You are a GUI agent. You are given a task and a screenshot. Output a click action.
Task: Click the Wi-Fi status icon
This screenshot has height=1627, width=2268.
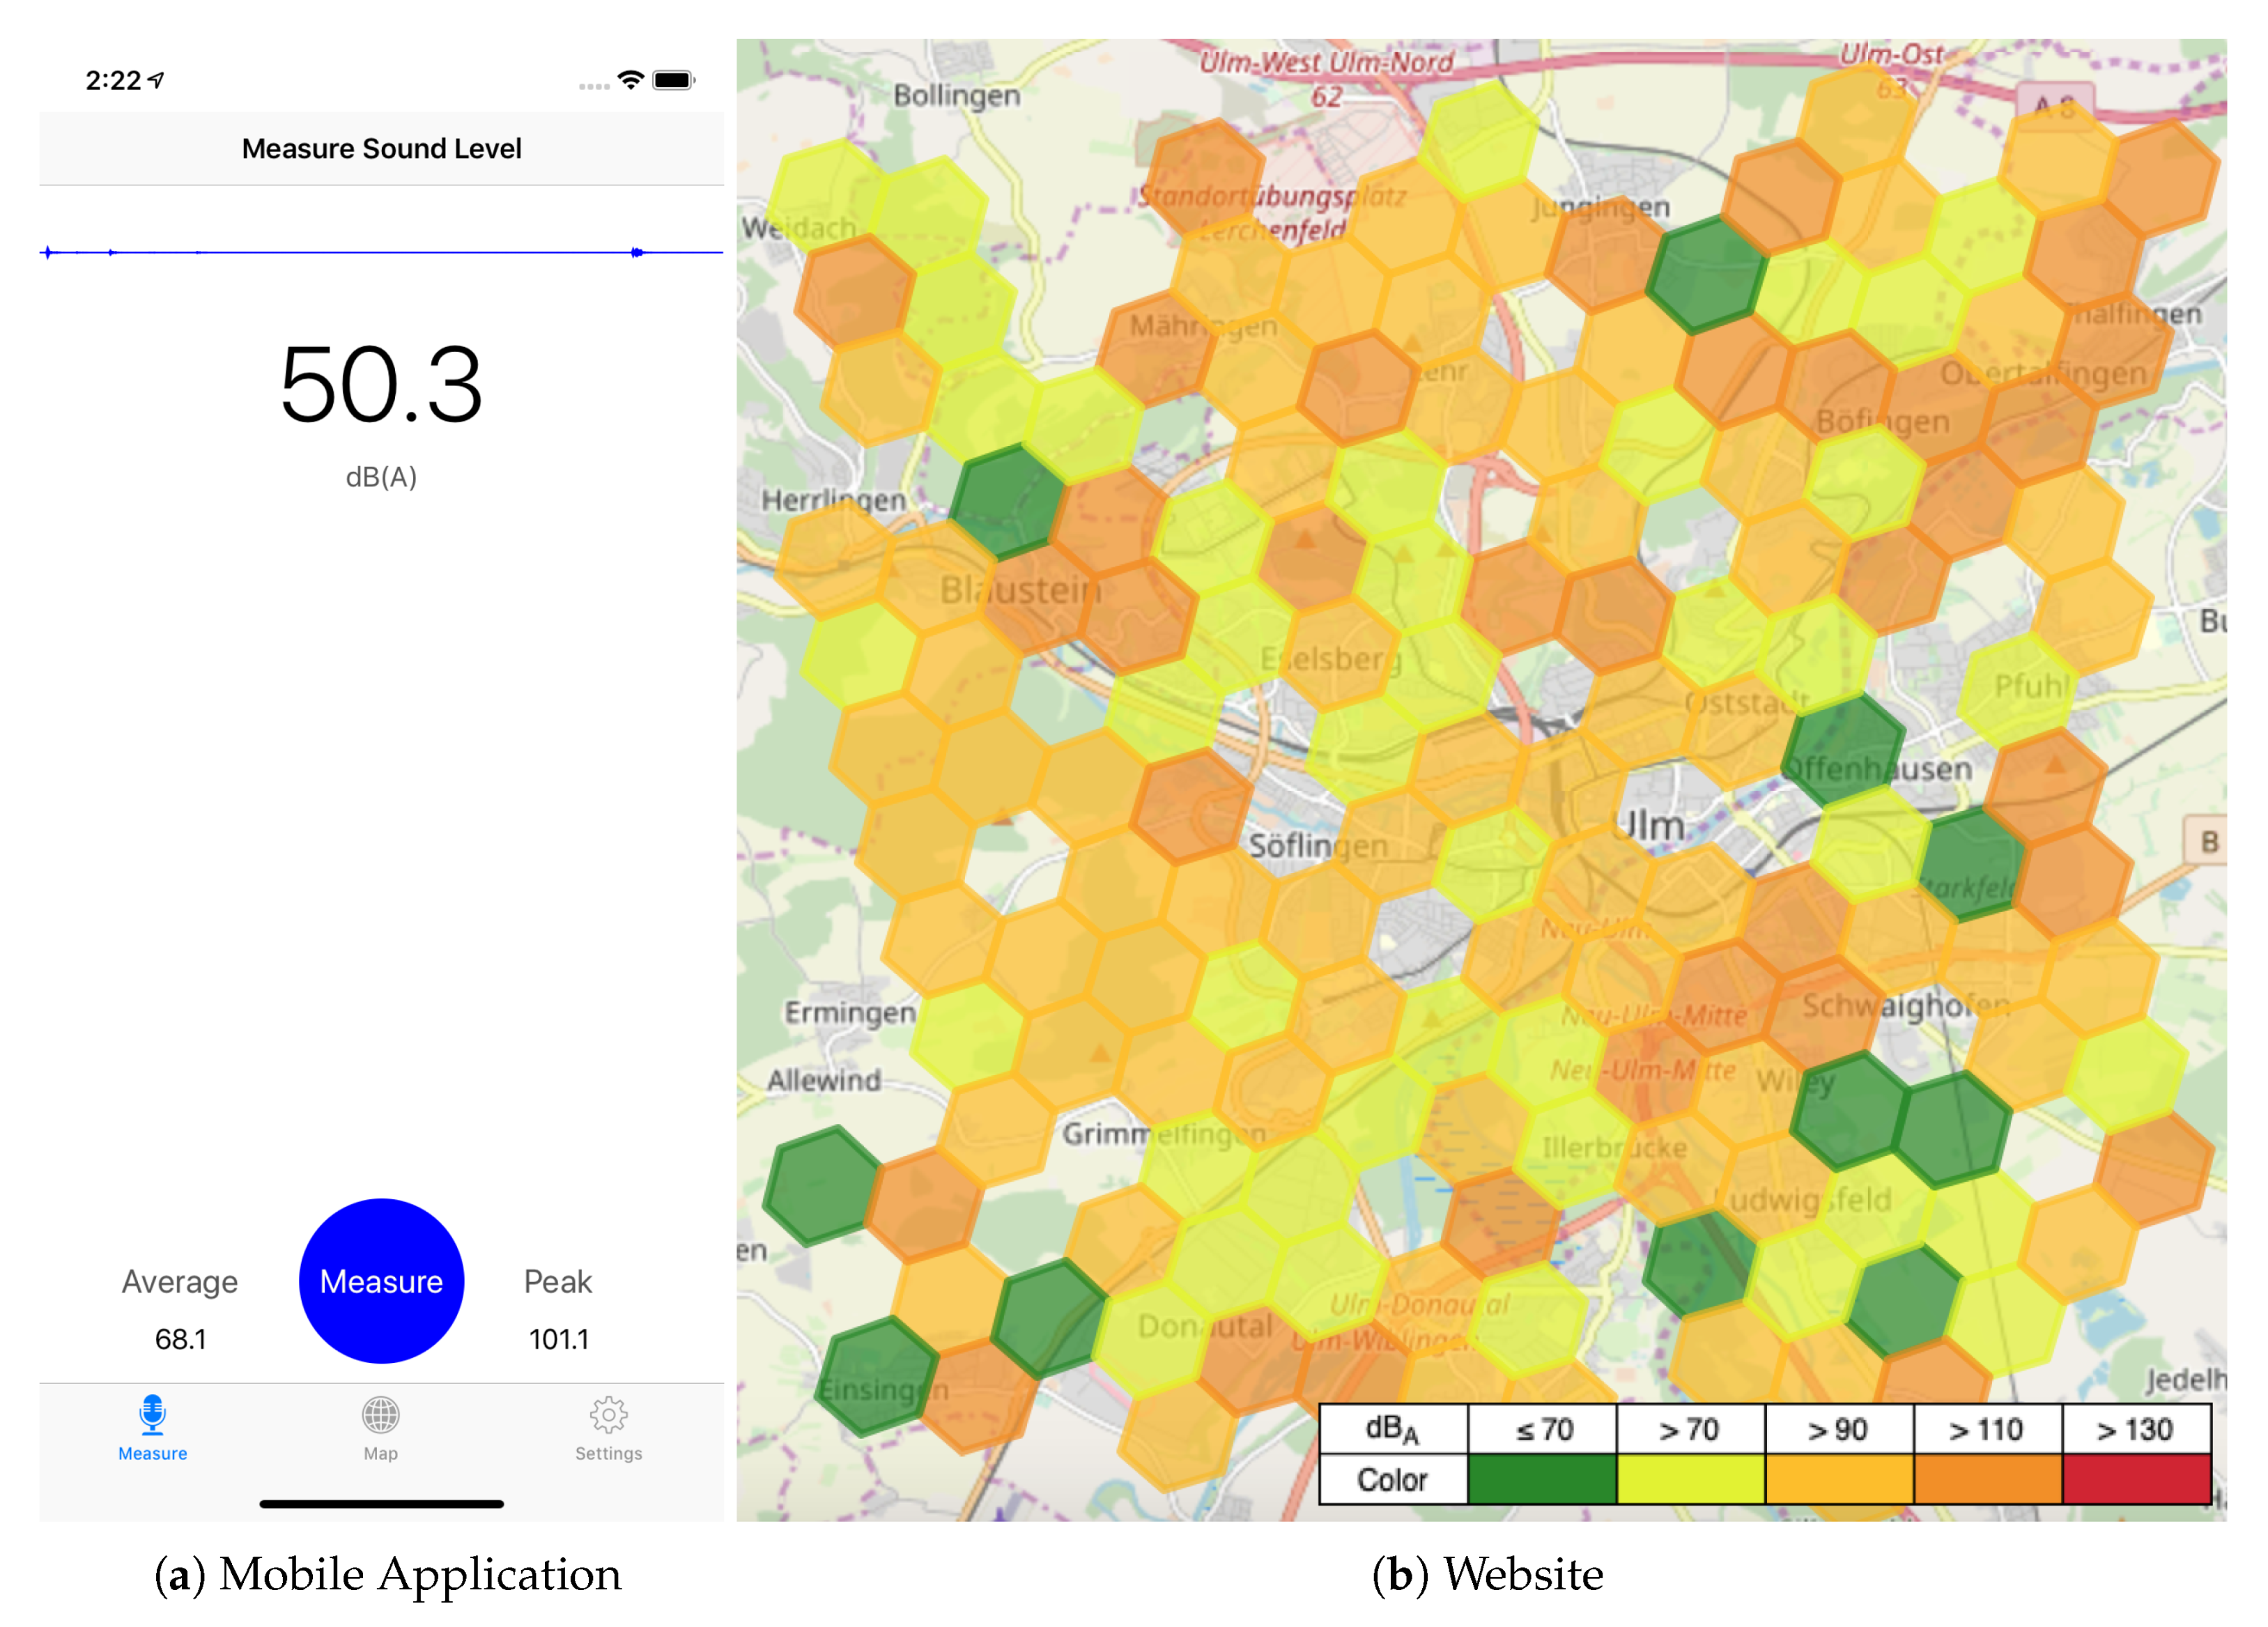pos(630,80)
